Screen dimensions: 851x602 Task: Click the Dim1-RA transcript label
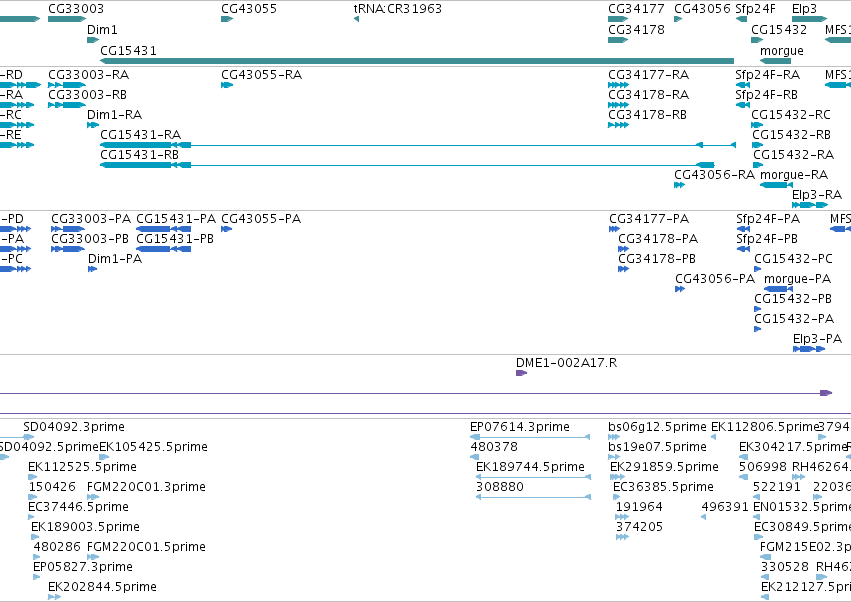[115, 115]
